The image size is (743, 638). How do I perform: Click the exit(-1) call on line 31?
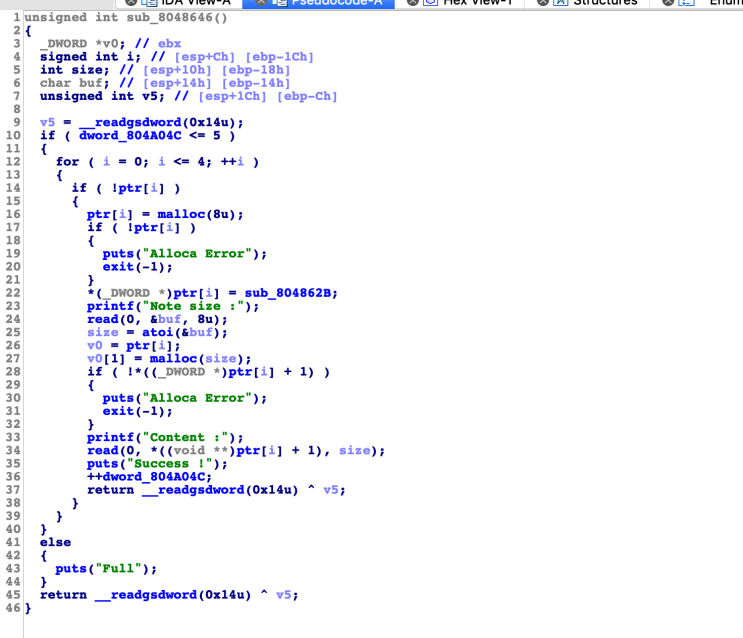(x=134, y=411)
